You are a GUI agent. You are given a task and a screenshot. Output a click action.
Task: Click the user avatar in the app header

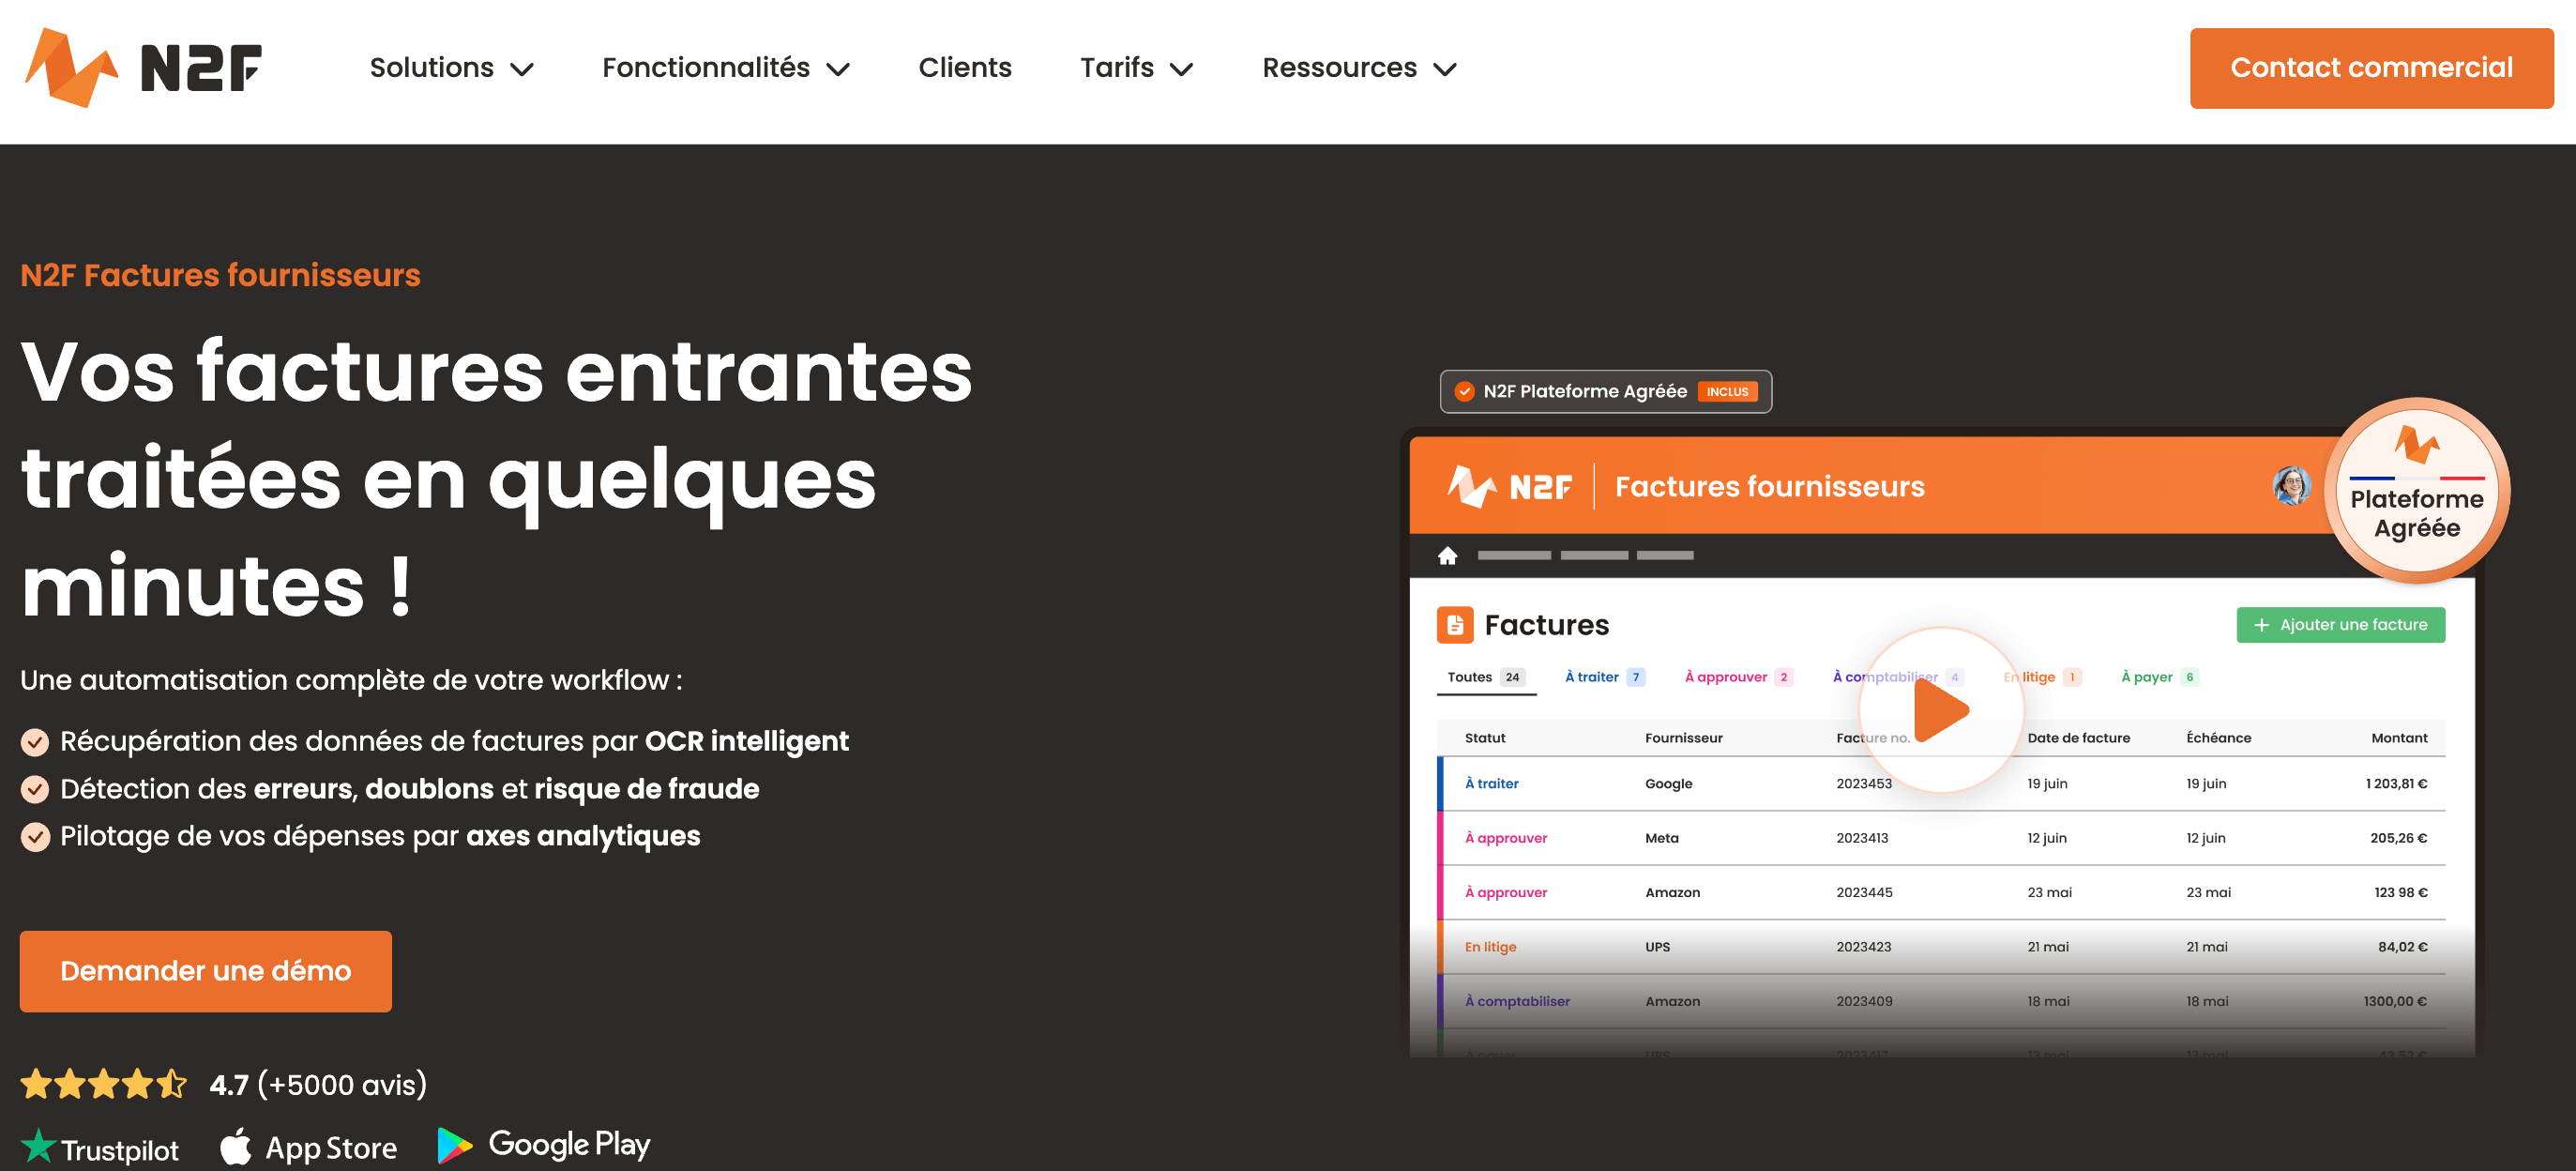click(2291, 486)
